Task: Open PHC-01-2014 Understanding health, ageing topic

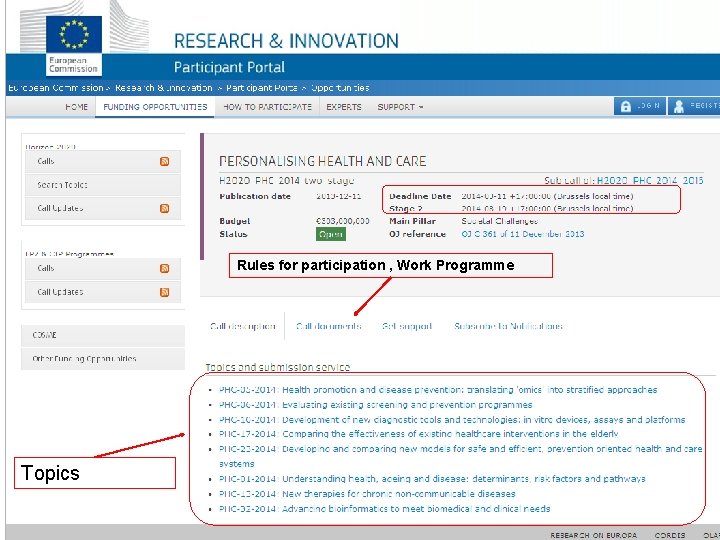Action: pyautogui.click(x=432, y=479)
